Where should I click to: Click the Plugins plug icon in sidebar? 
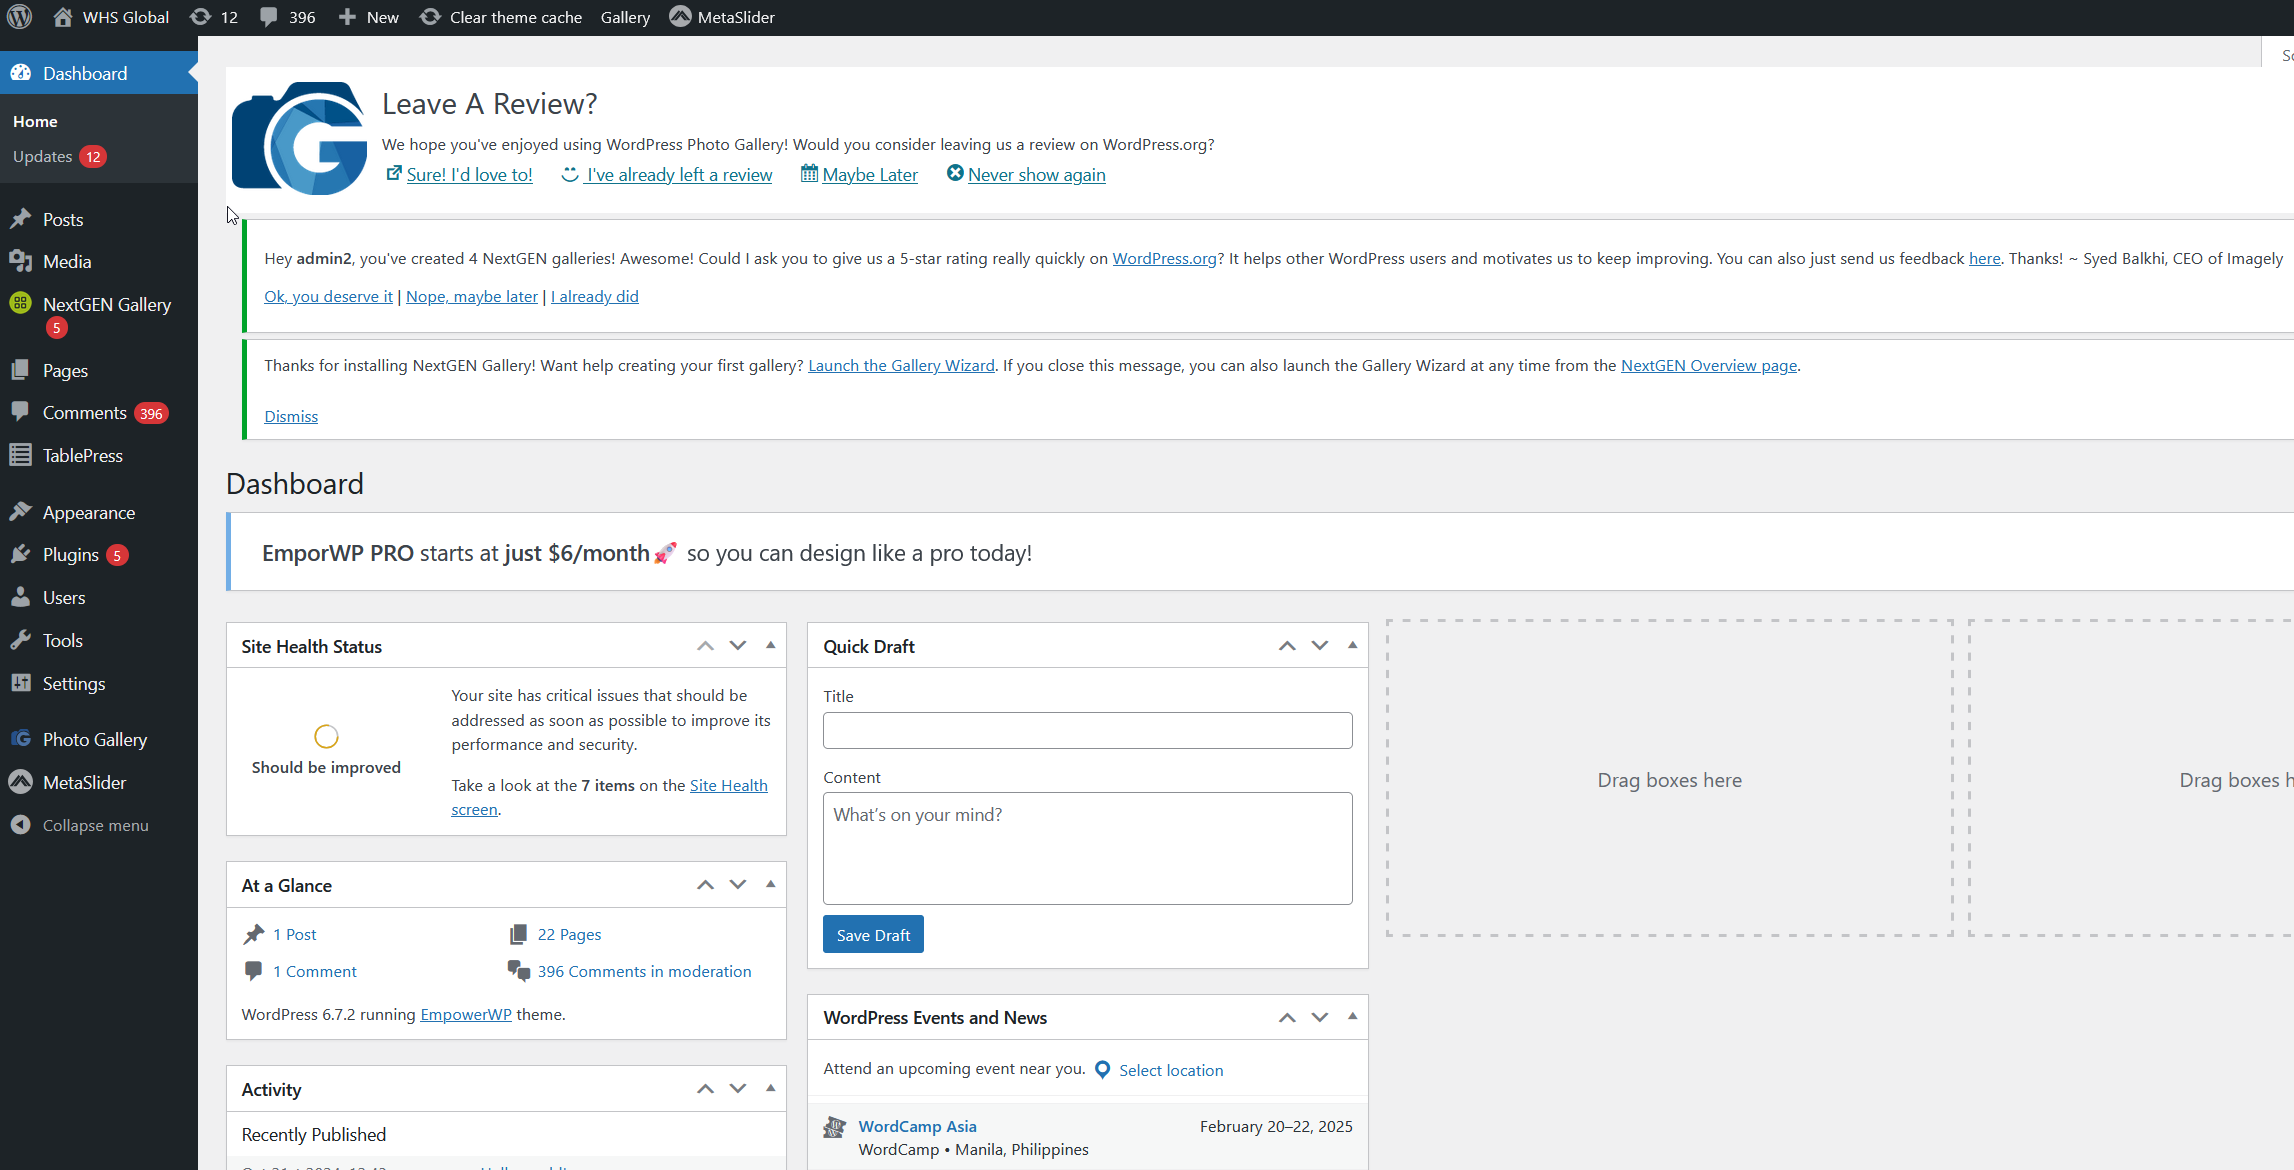(x=21, y=554)
